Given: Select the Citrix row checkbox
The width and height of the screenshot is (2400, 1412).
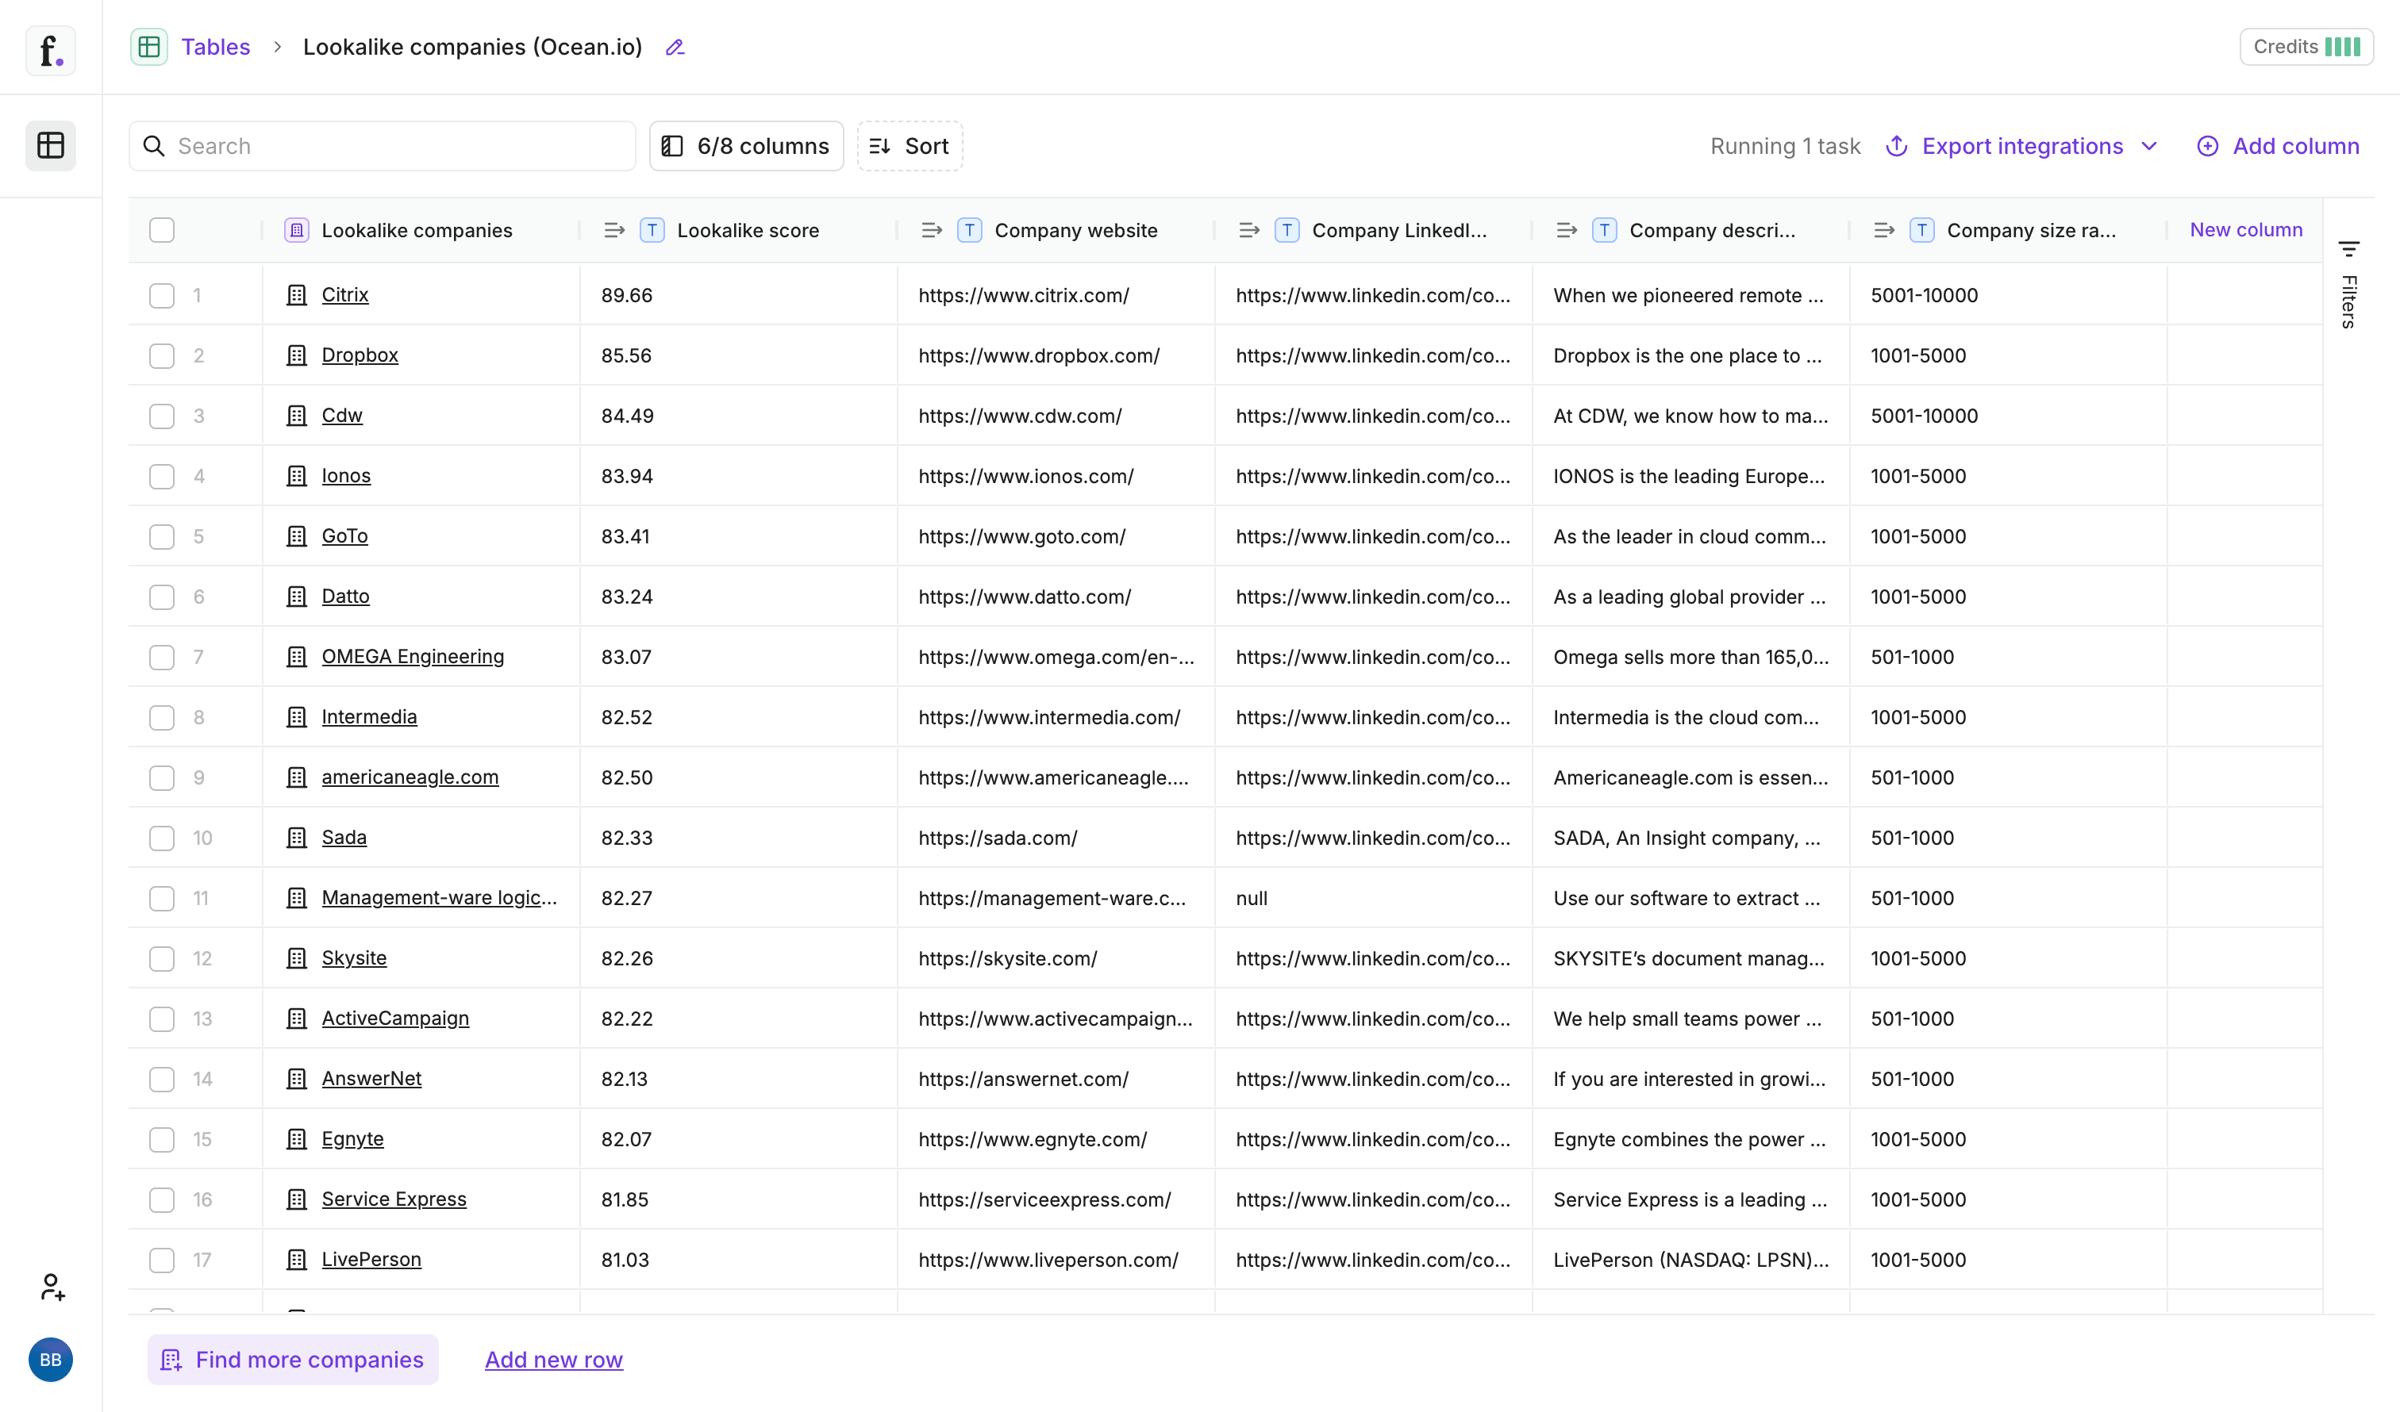Looking at the screenshot, I should pyautogui.click(x=162, y=295).
